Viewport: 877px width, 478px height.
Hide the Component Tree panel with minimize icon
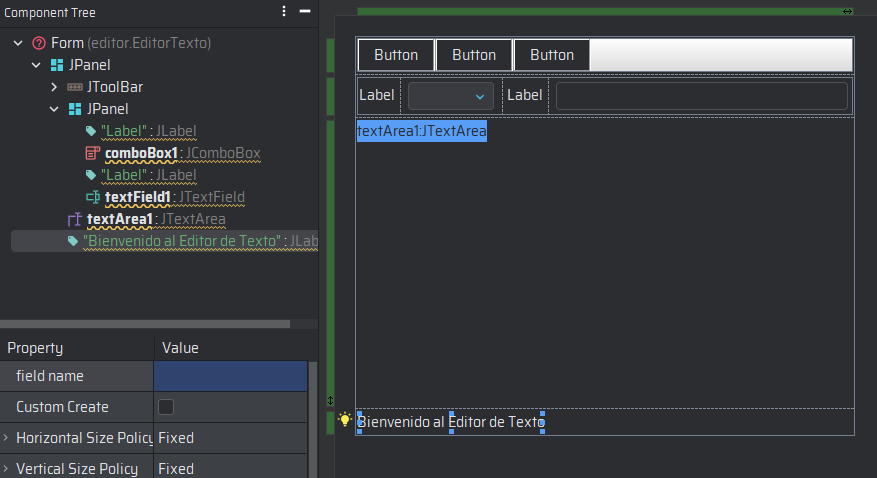tap(305, 11)
